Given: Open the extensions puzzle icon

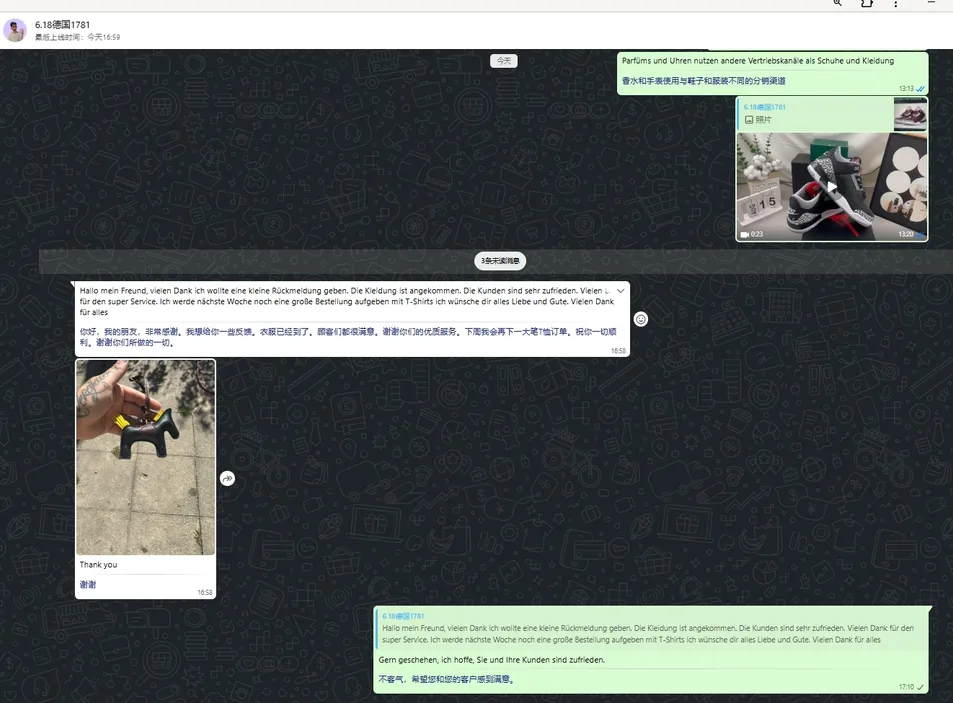Looking at the screenshot, I should click(867, 4).
